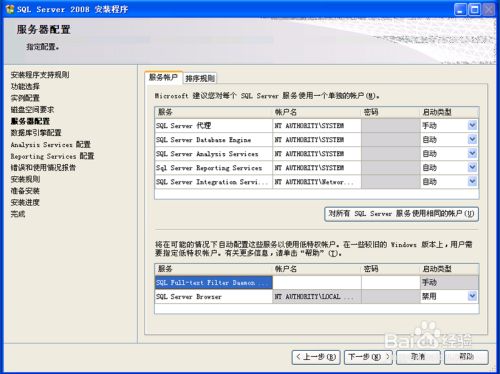
Task: Click 服务 column header in upper table
Action: point(213,112)
